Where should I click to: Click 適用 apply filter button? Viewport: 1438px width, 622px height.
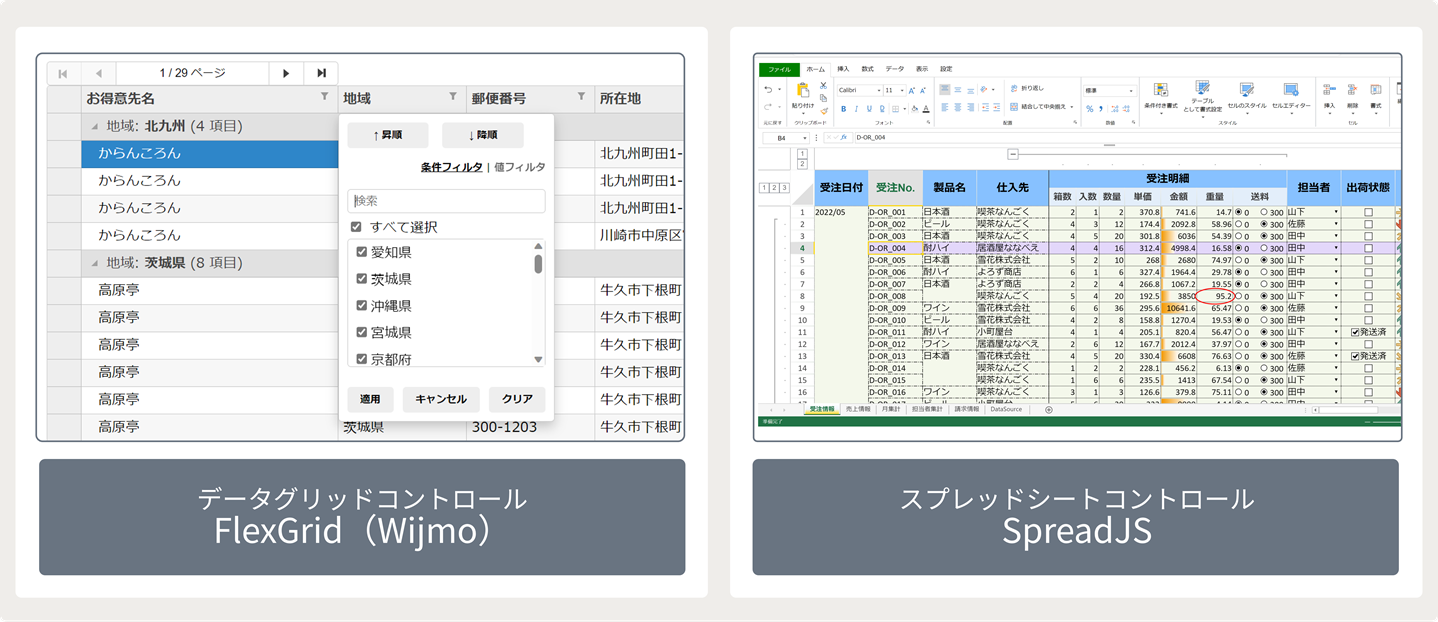[370, 399]
